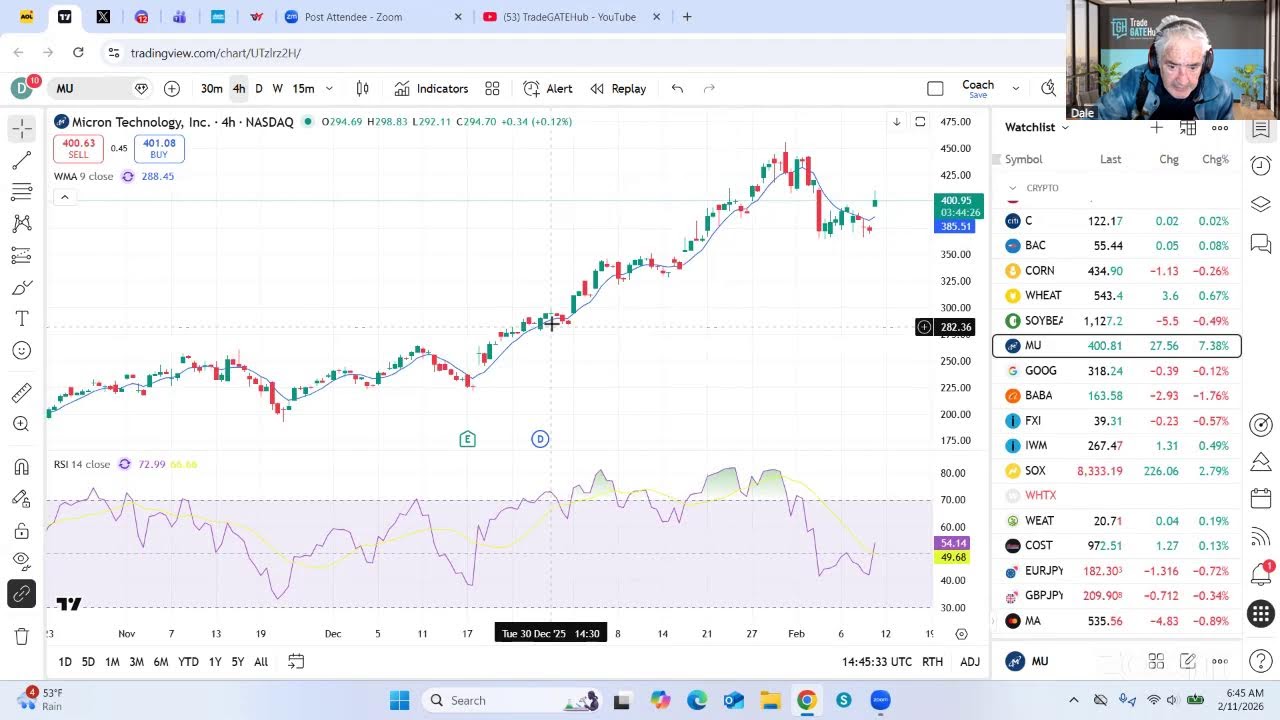Open the emoji icons tool

click(22, 351)
